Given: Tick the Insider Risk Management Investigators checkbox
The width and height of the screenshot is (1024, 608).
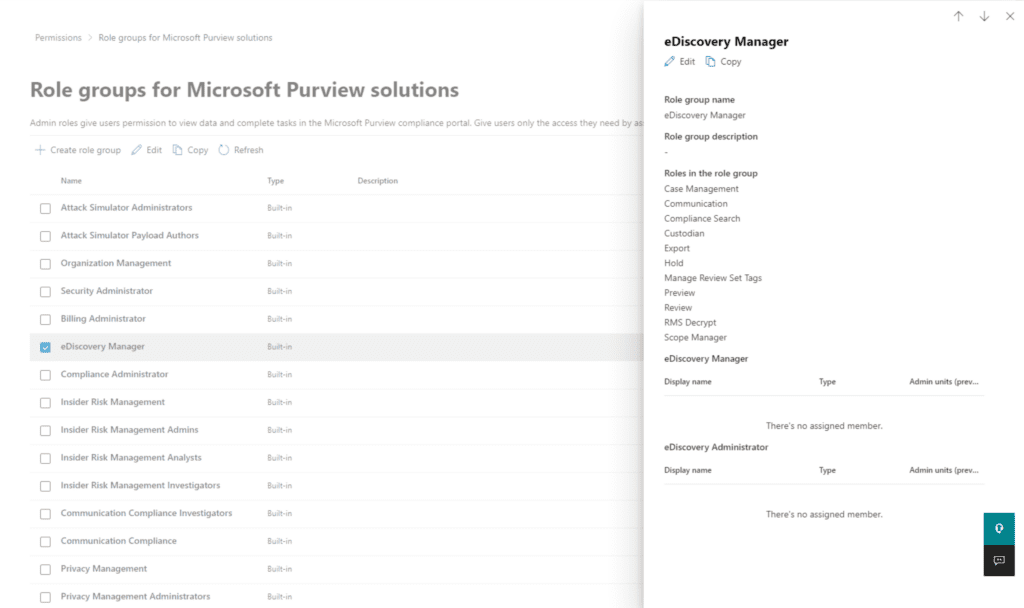Looking at the screenshot, I should click(x=45, y=486).
